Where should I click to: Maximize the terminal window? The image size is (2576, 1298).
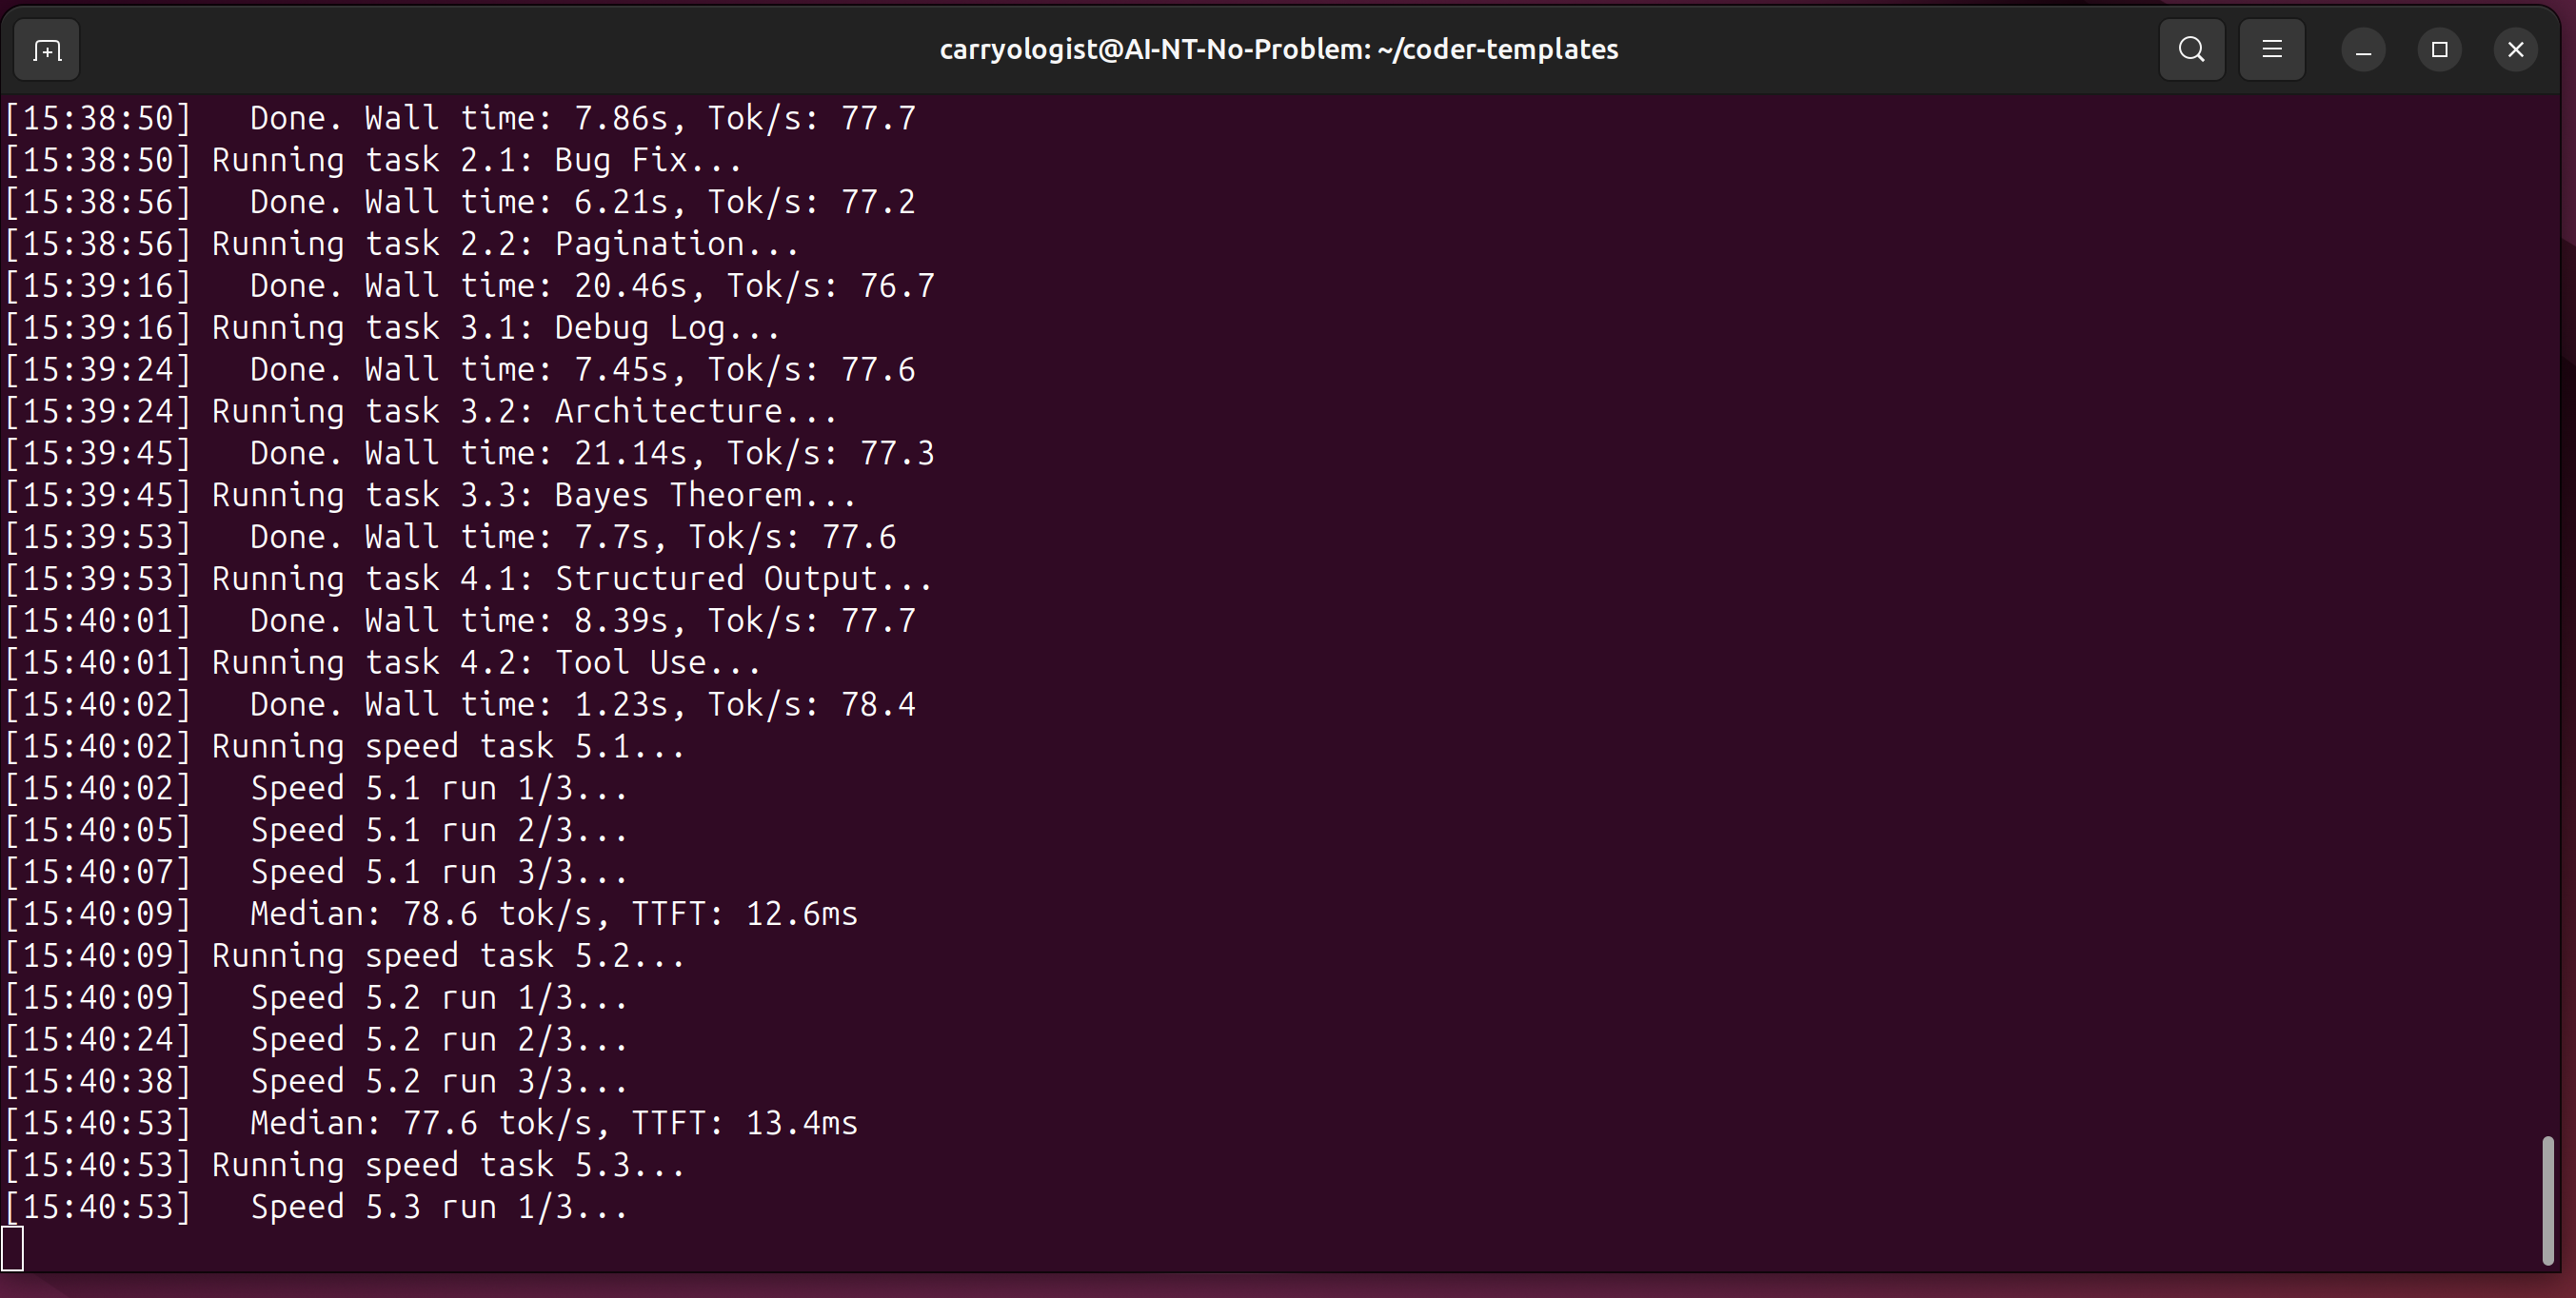[2439, 50]
